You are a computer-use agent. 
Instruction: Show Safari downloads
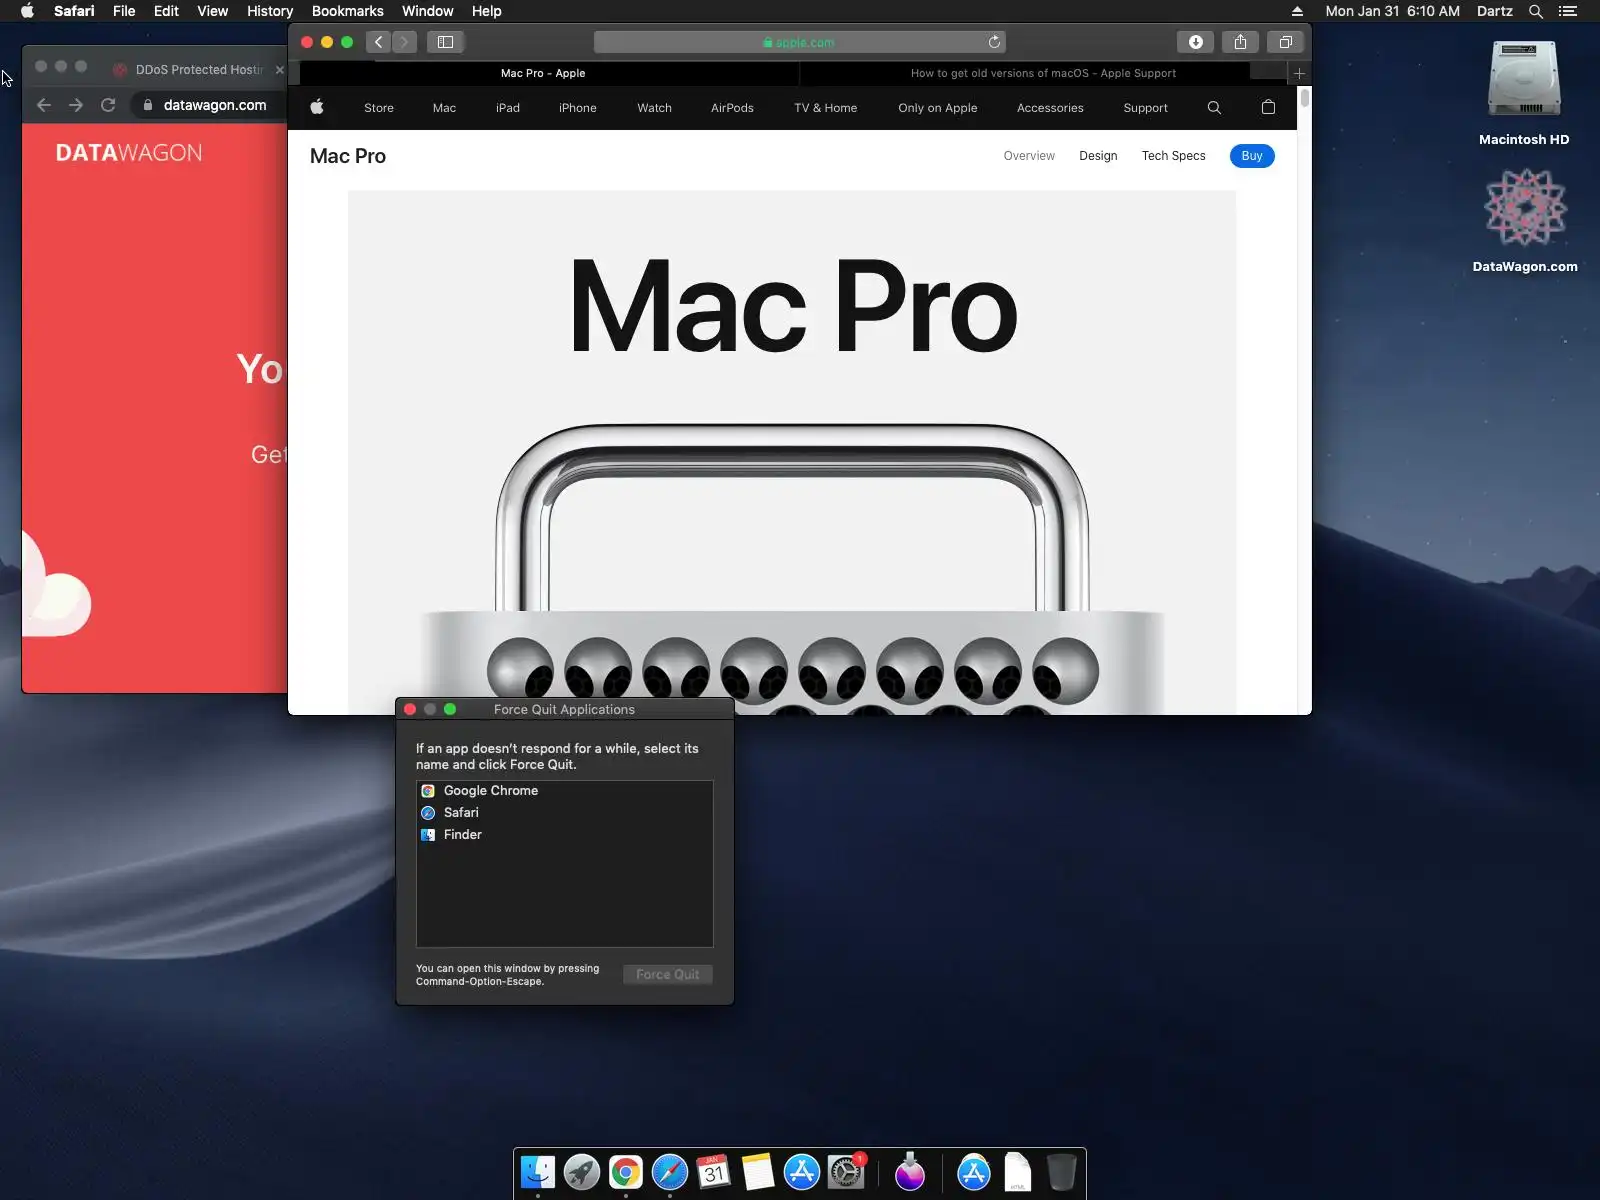pos(1195,42)
